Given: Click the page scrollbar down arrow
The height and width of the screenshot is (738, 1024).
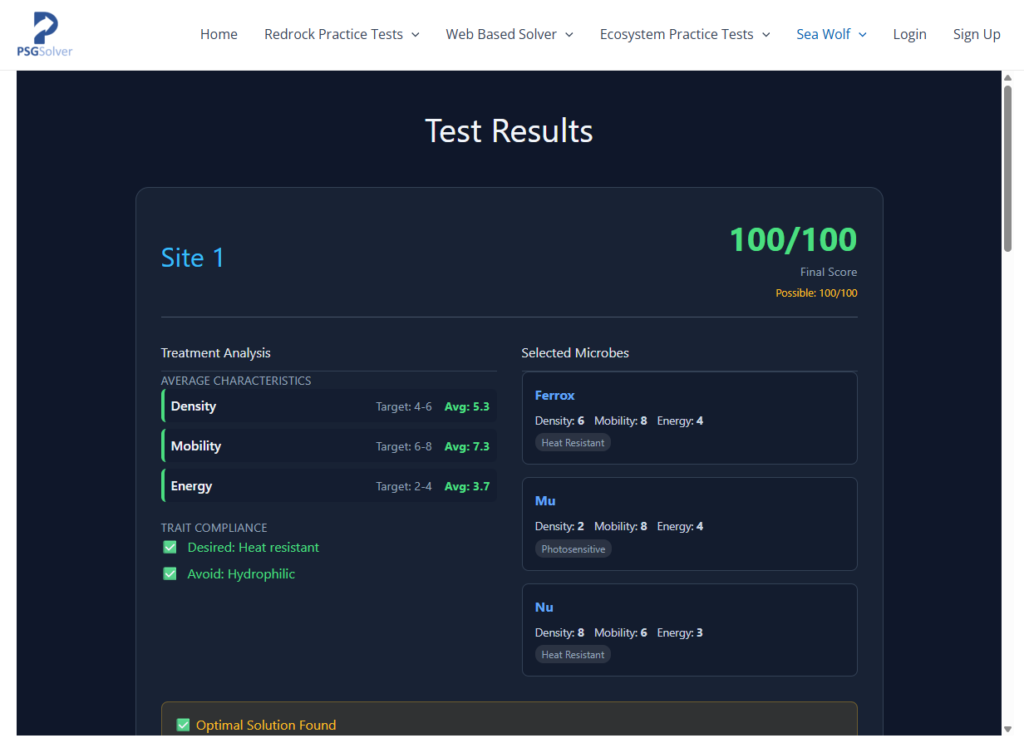Looking at the screenshot, I should 1008,728.
